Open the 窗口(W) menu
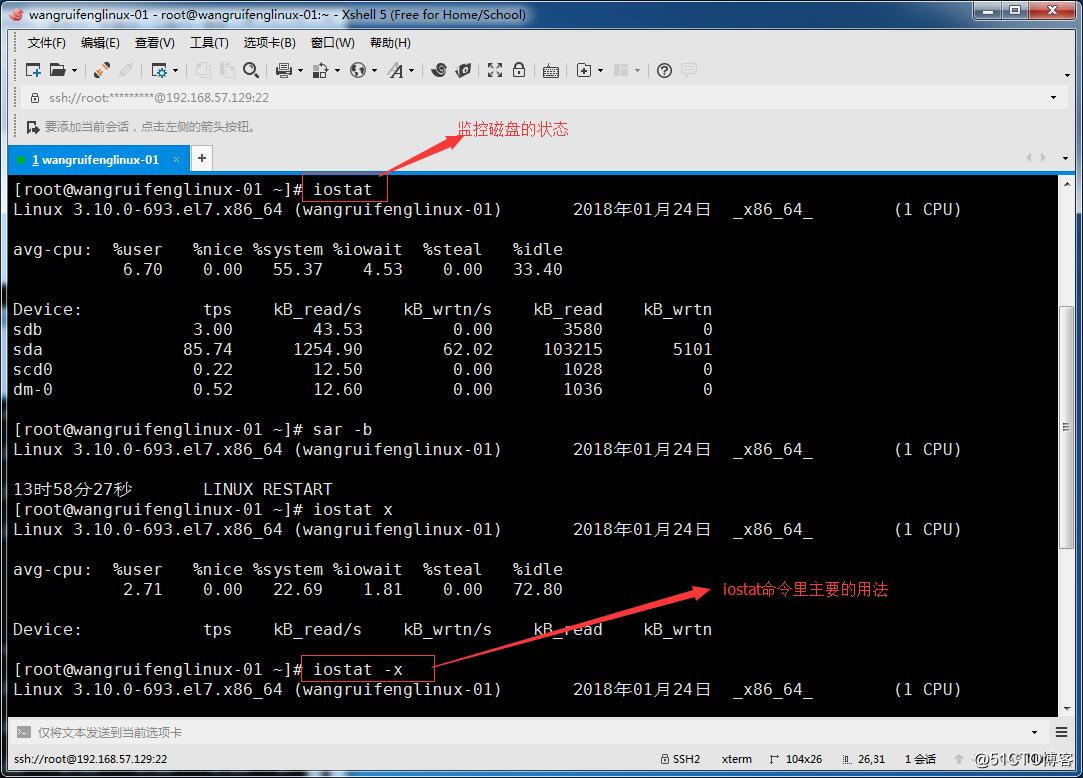Image resolution: width=1083 pixels, height=778 pixels. point(333,43)
